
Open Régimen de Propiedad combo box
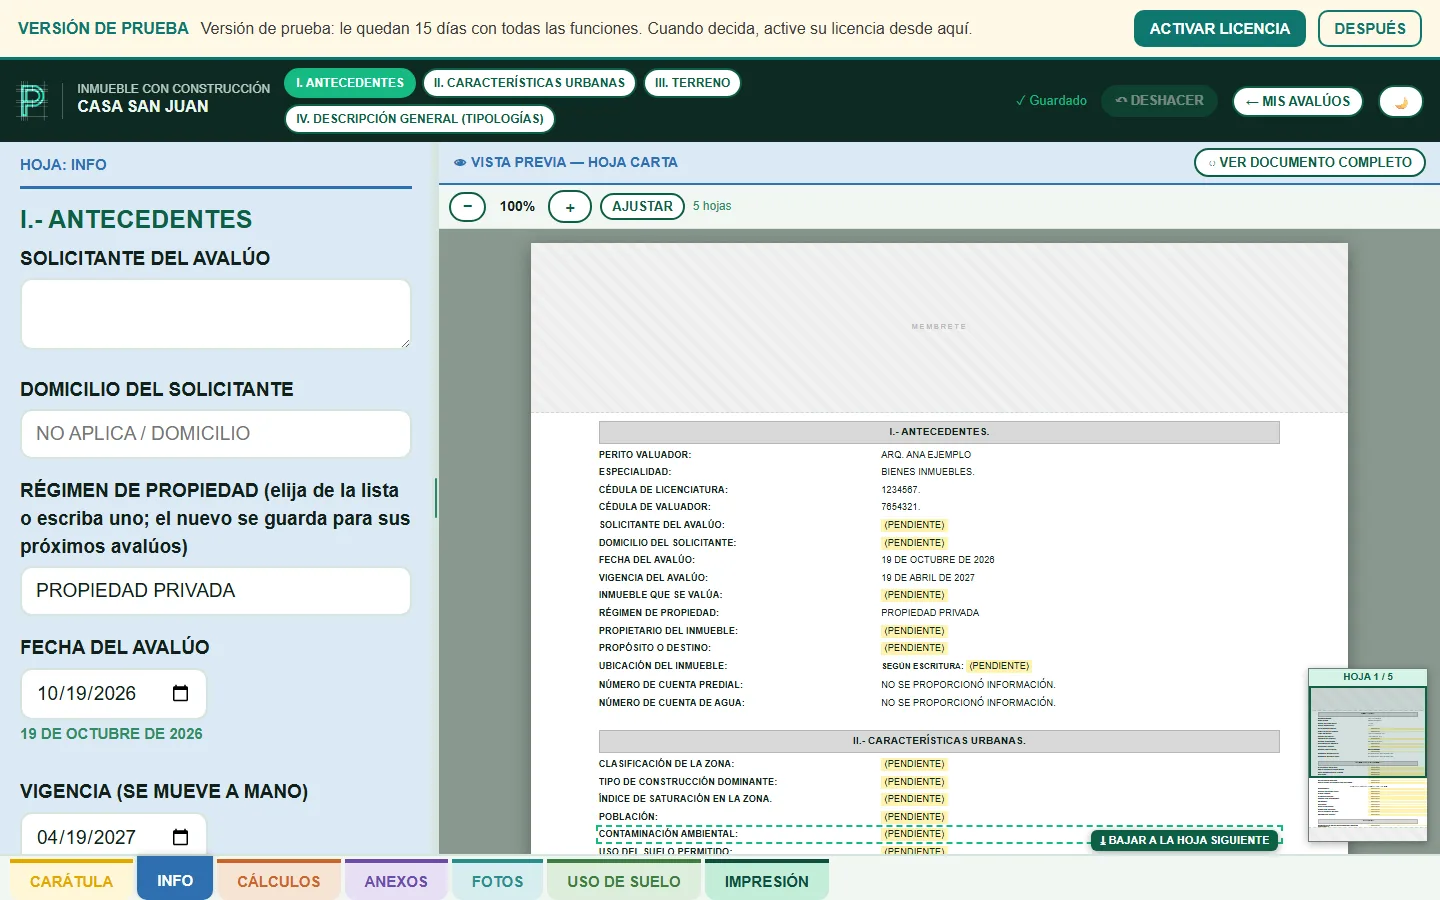[216, 591]
